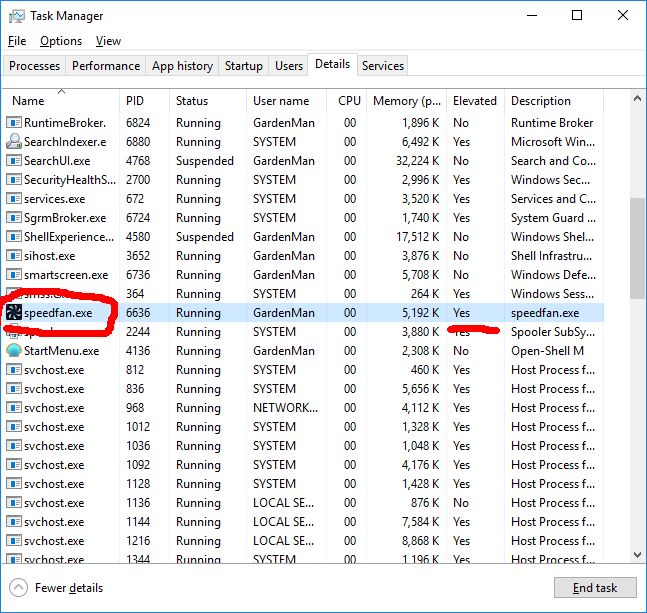This screenshot has height=613, width=647.
Task: Click the ShellExperience... process icon
Action: click(x=14, y=236)
